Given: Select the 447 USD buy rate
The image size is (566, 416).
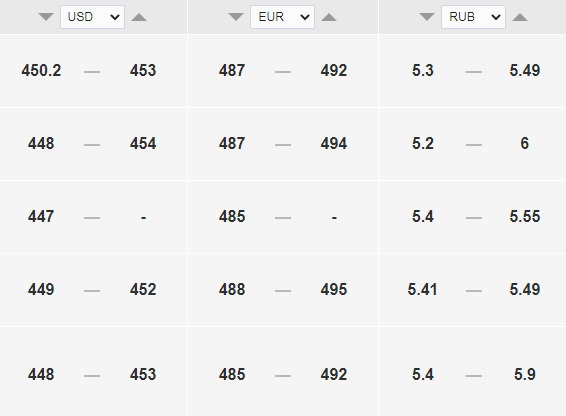Looking at the screenshot, I should tap(41, 216).
